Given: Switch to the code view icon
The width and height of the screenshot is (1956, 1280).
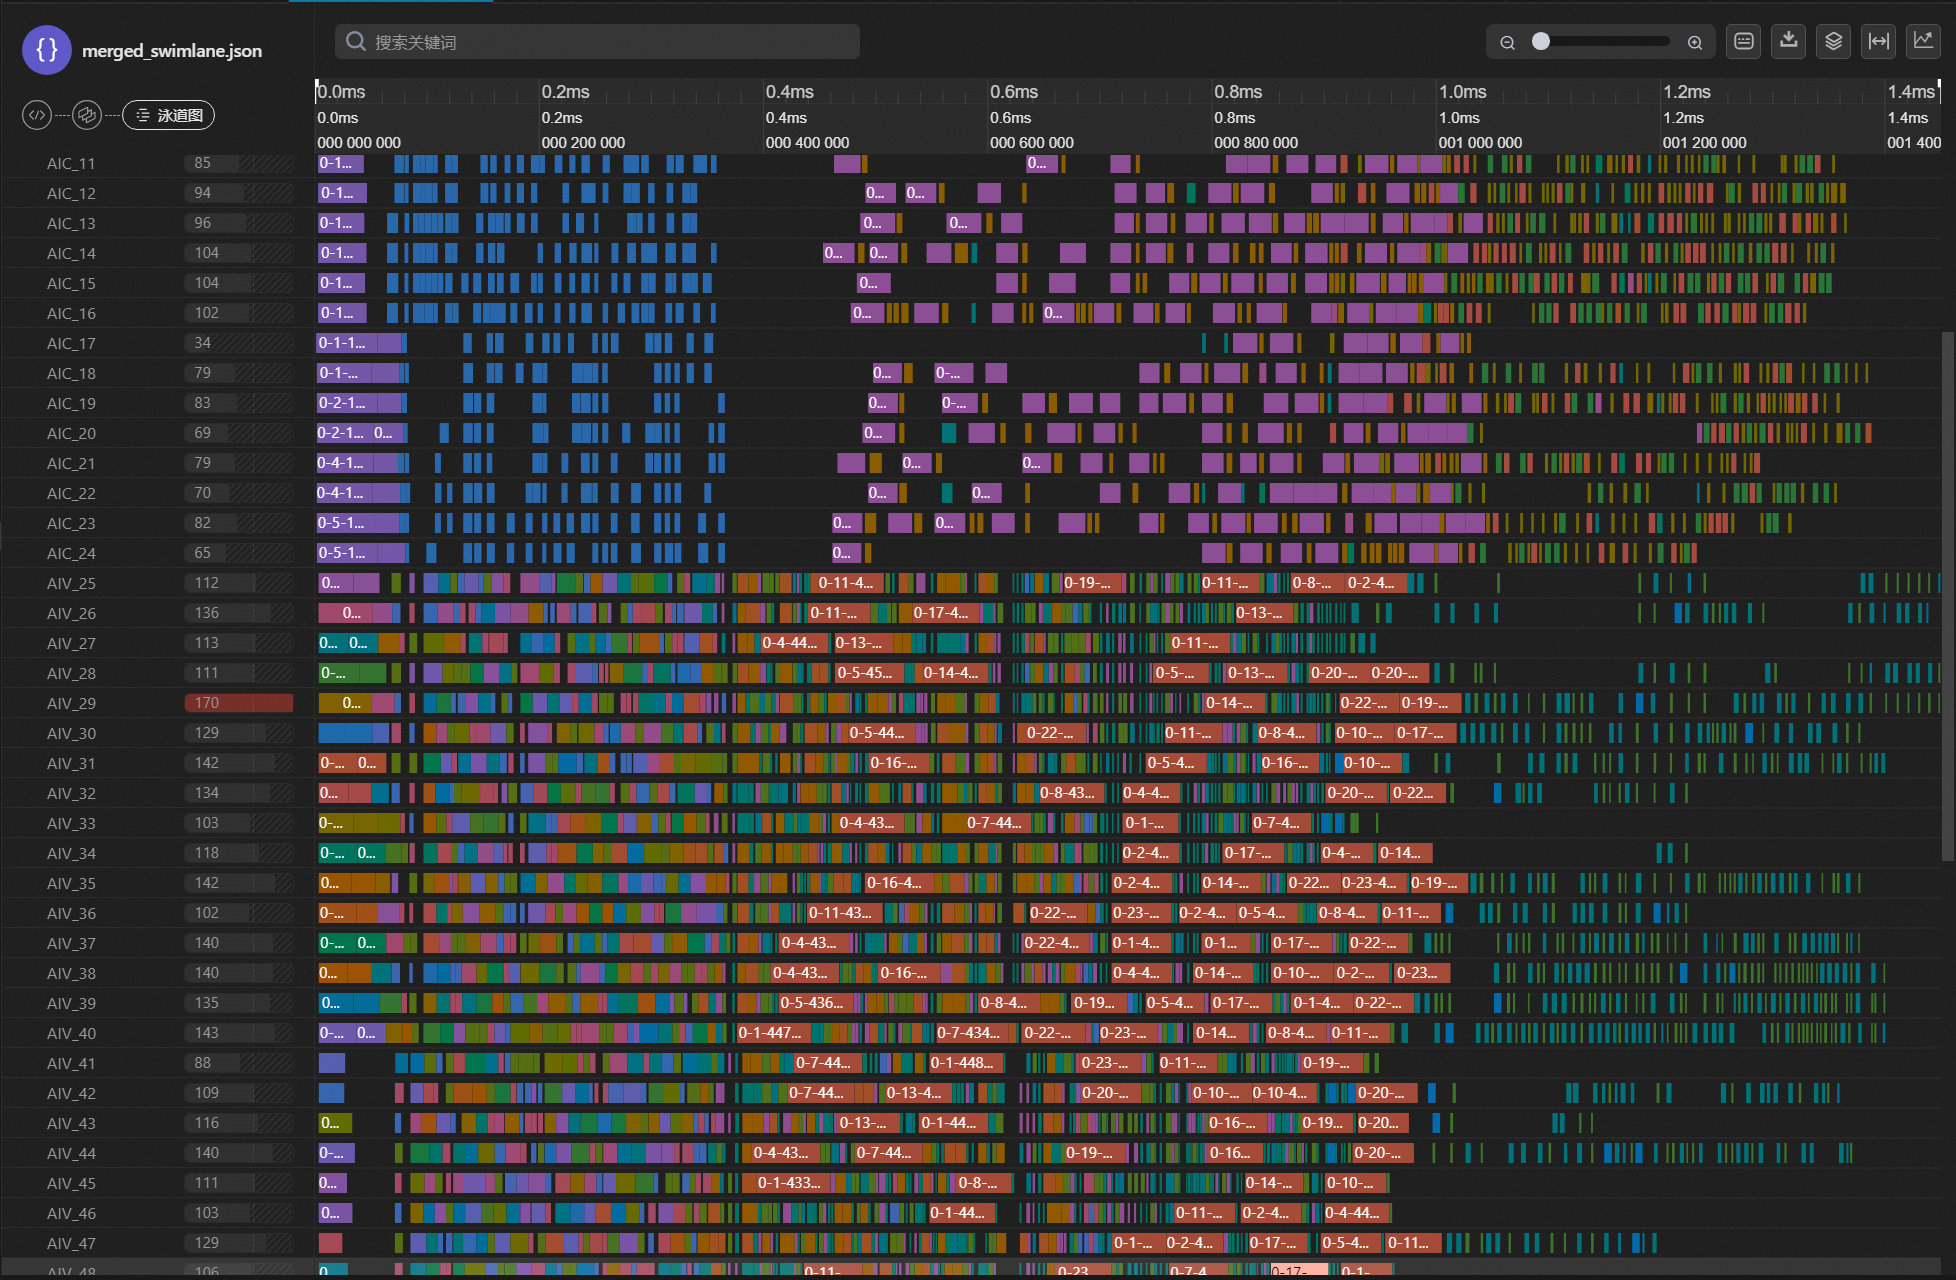Looking at the screenshot, I should click(x=37, y=115).
